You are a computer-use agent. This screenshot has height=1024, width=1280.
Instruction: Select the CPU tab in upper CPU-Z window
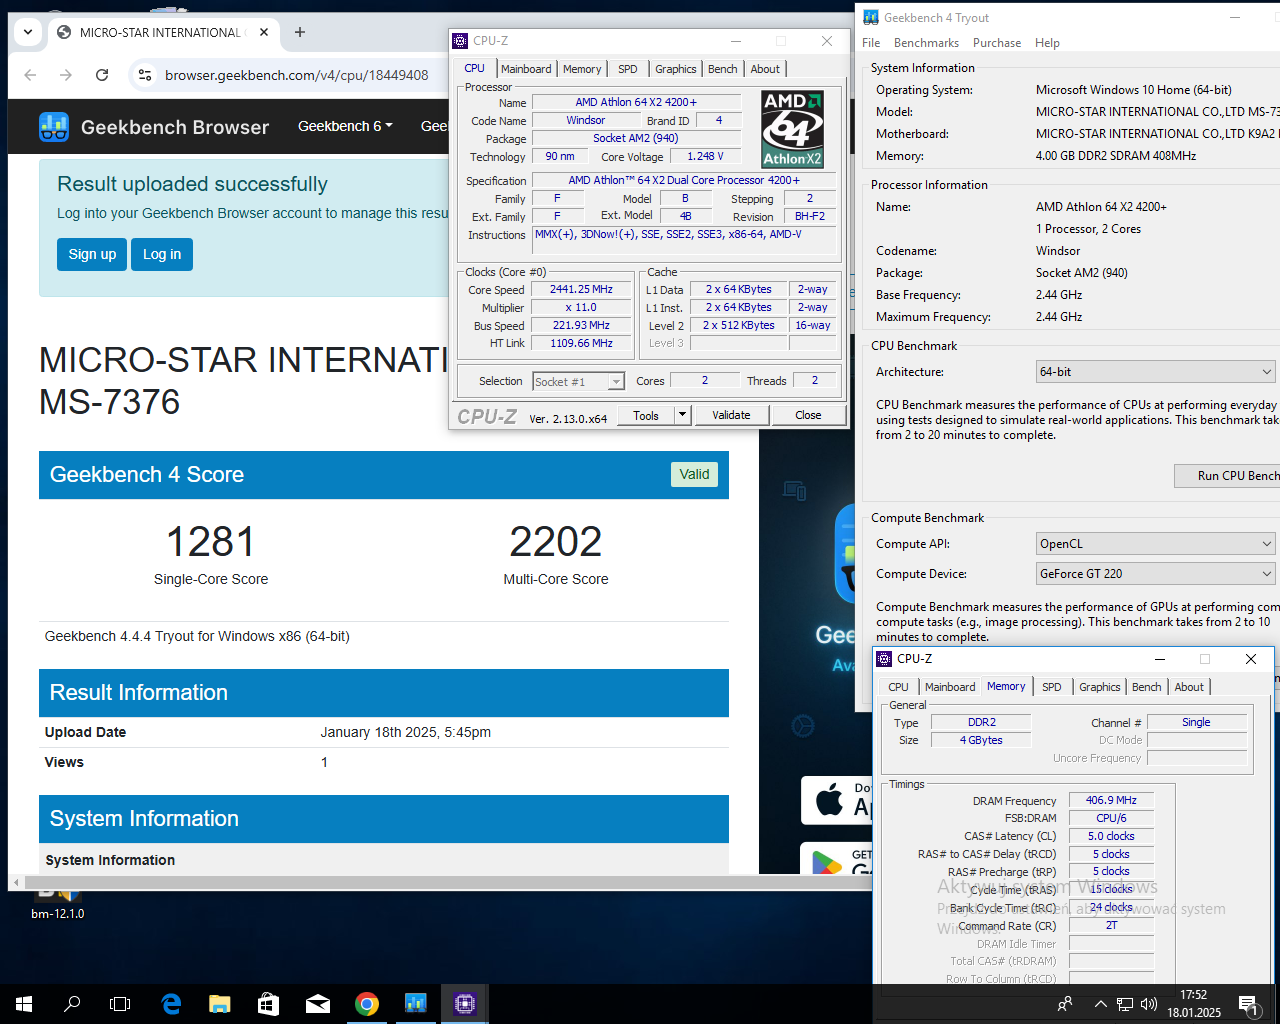pos(474,68)
